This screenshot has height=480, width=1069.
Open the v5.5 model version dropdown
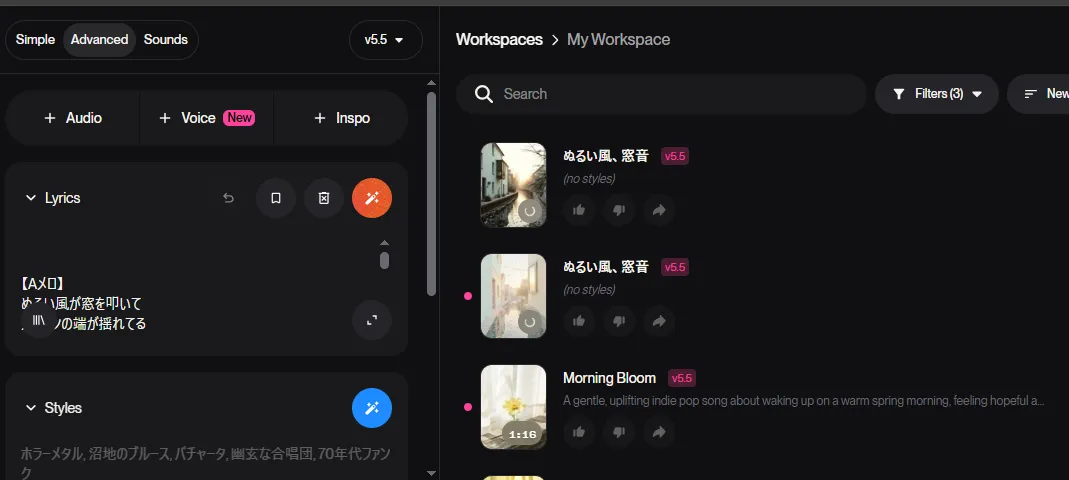[385, 40]
